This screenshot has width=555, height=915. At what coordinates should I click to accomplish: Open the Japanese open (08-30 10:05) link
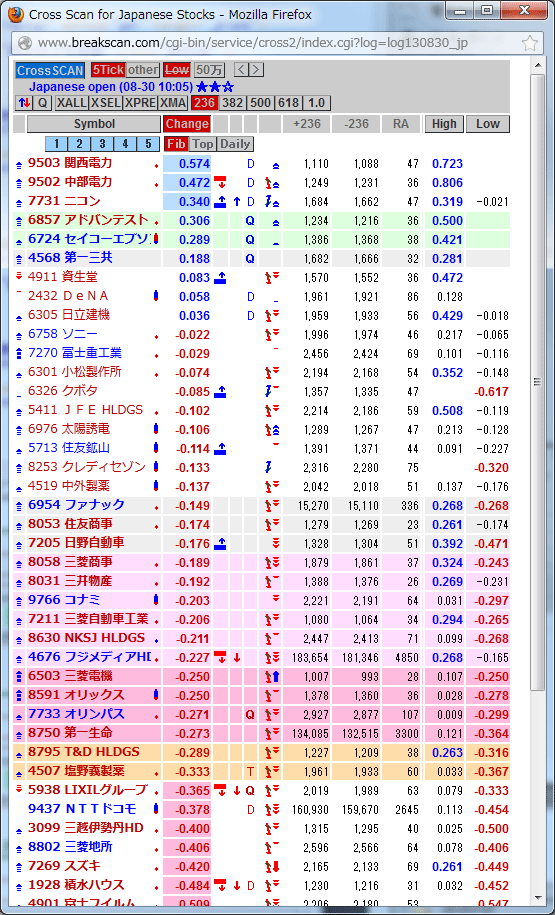click(x=111, y=87)
